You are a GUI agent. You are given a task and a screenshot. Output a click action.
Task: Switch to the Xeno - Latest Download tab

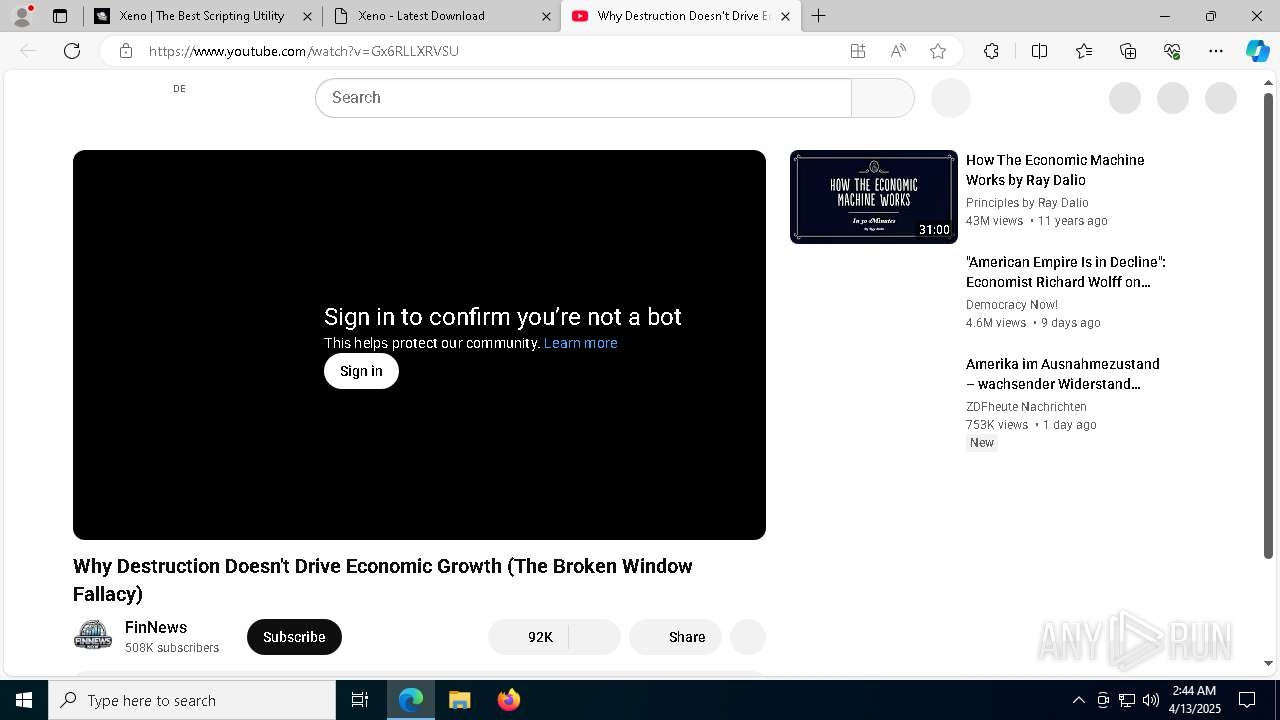(440, 16)
